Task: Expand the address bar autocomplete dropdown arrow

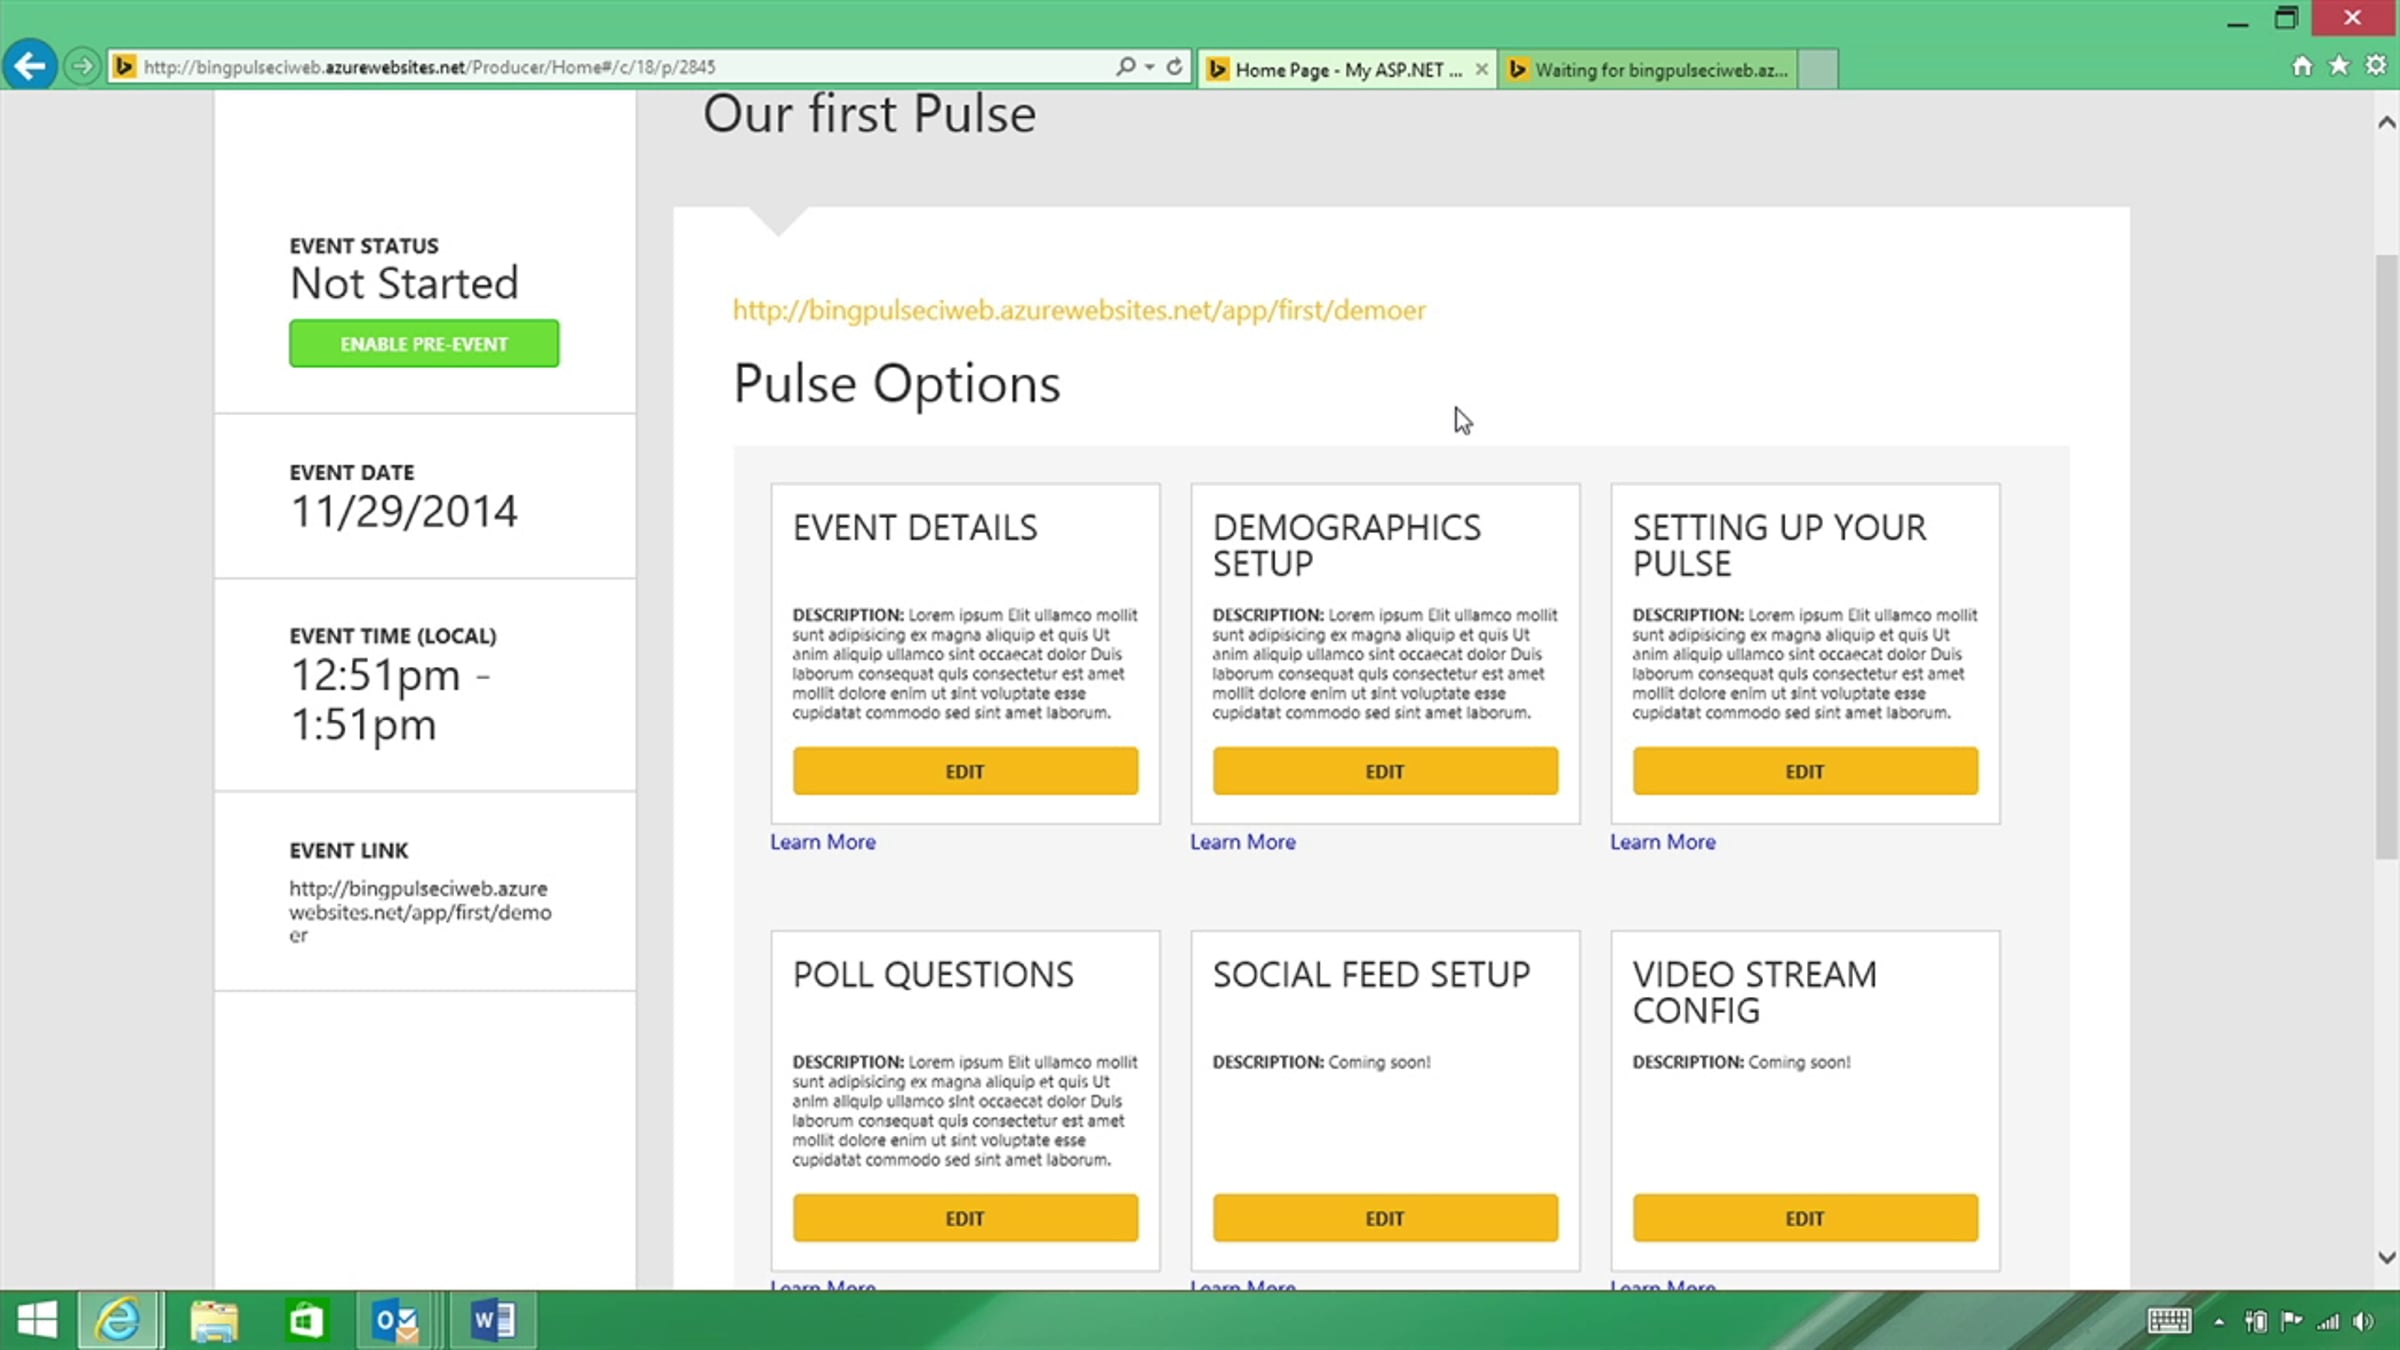Action: (x=1150, y=66)
